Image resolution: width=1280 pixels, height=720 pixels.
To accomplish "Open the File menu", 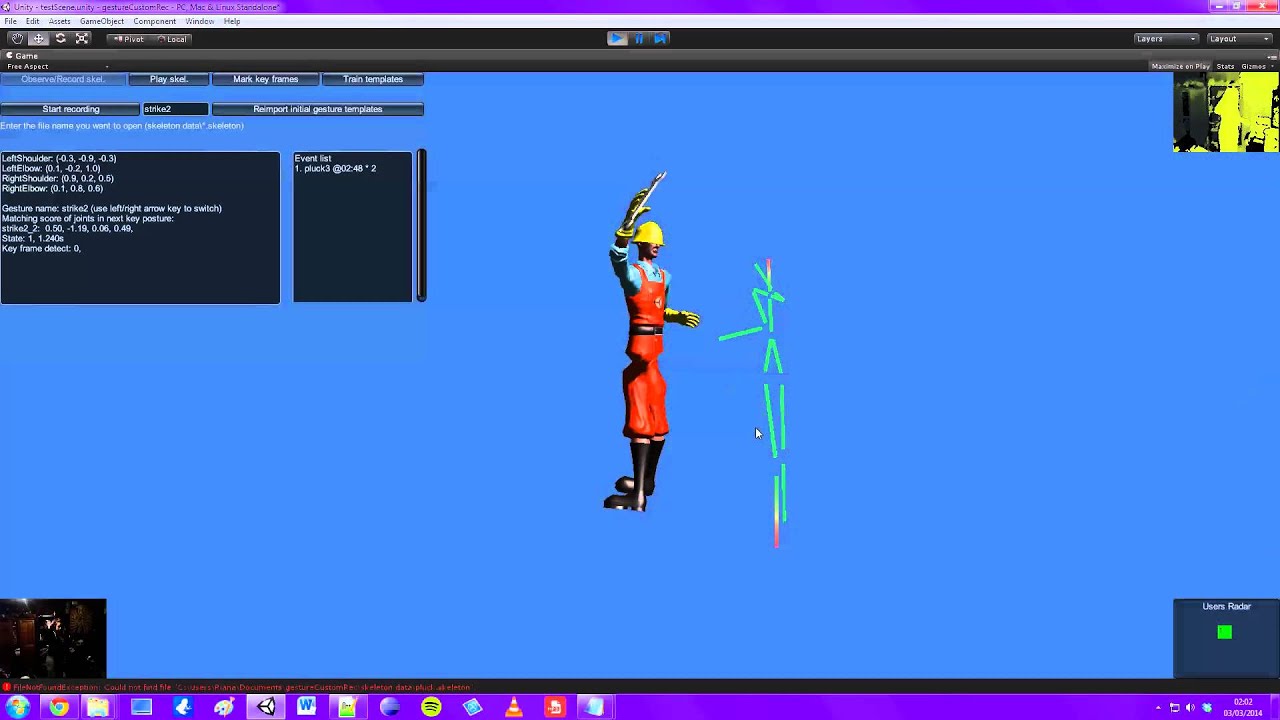I will pos(10,21).
